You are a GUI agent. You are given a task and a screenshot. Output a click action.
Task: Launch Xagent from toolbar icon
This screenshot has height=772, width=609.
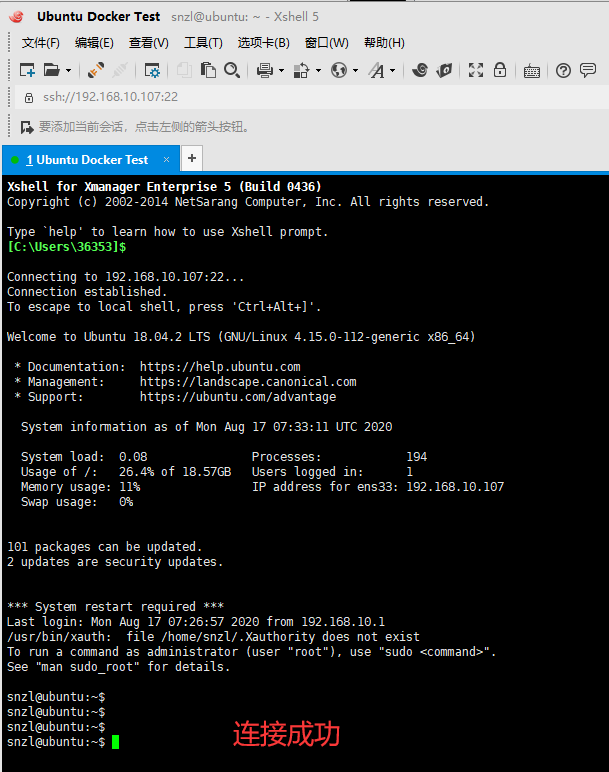coord(444,70)
